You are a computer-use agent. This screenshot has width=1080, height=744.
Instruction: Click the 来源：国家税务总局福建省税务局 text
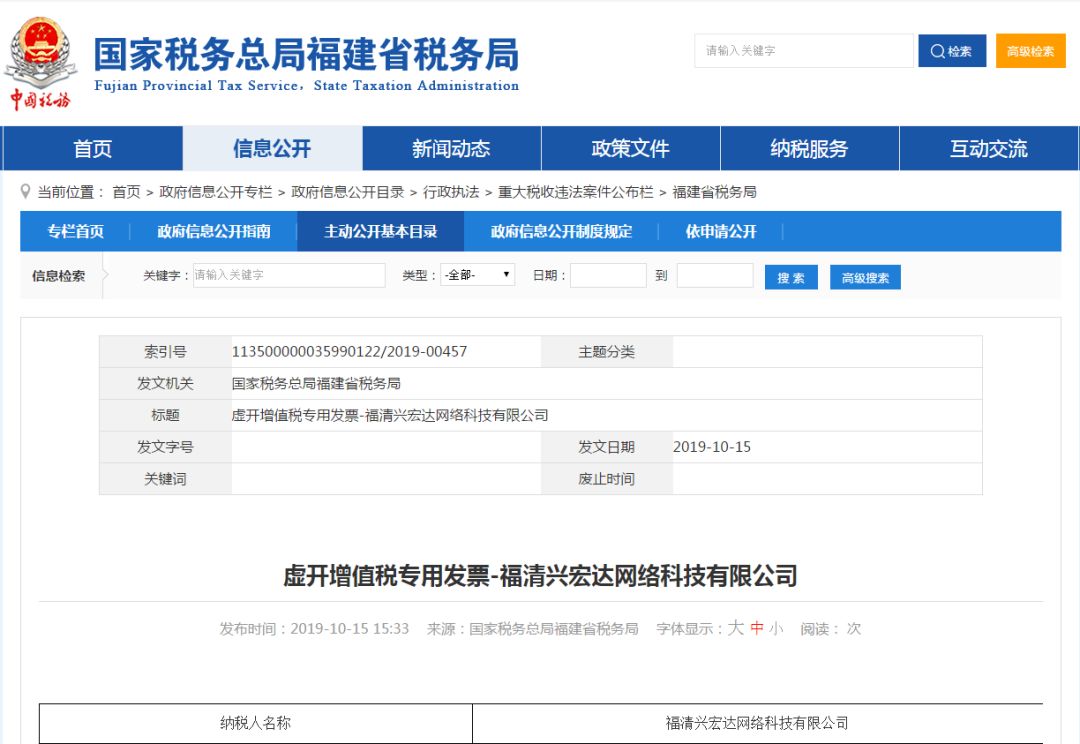pyautogui.click(x=532, y=628)
